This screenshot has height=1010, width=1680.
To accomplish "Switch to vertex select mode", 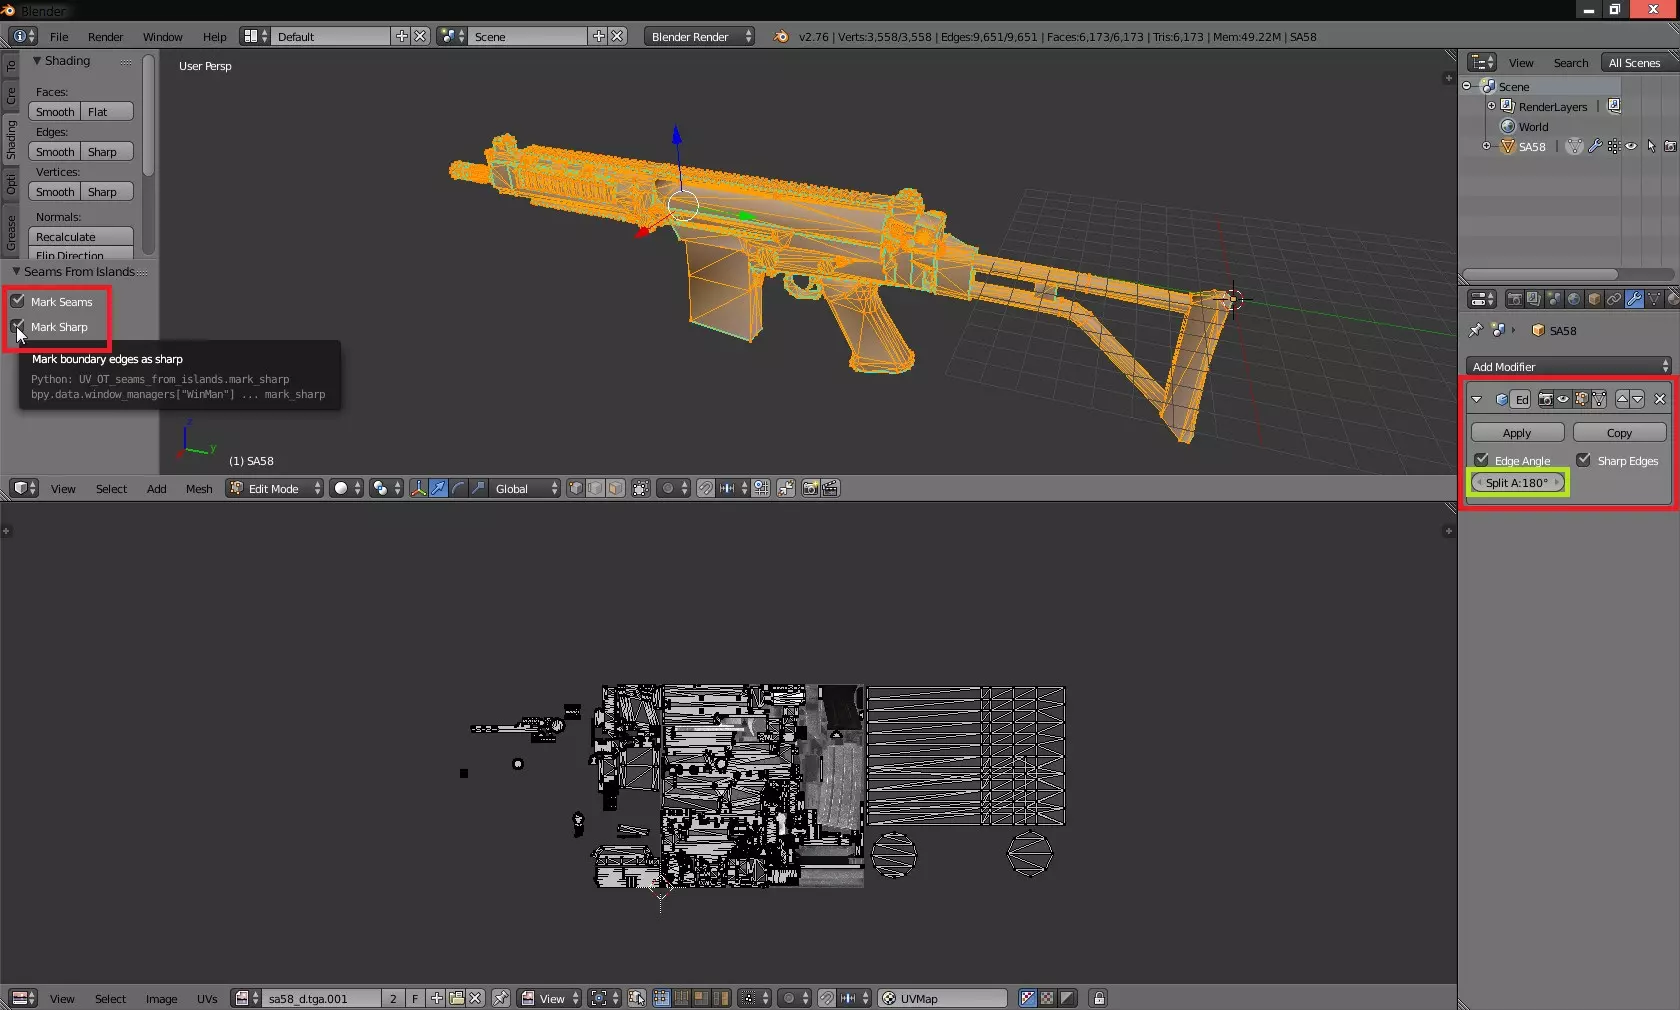I will coord(576,488).
